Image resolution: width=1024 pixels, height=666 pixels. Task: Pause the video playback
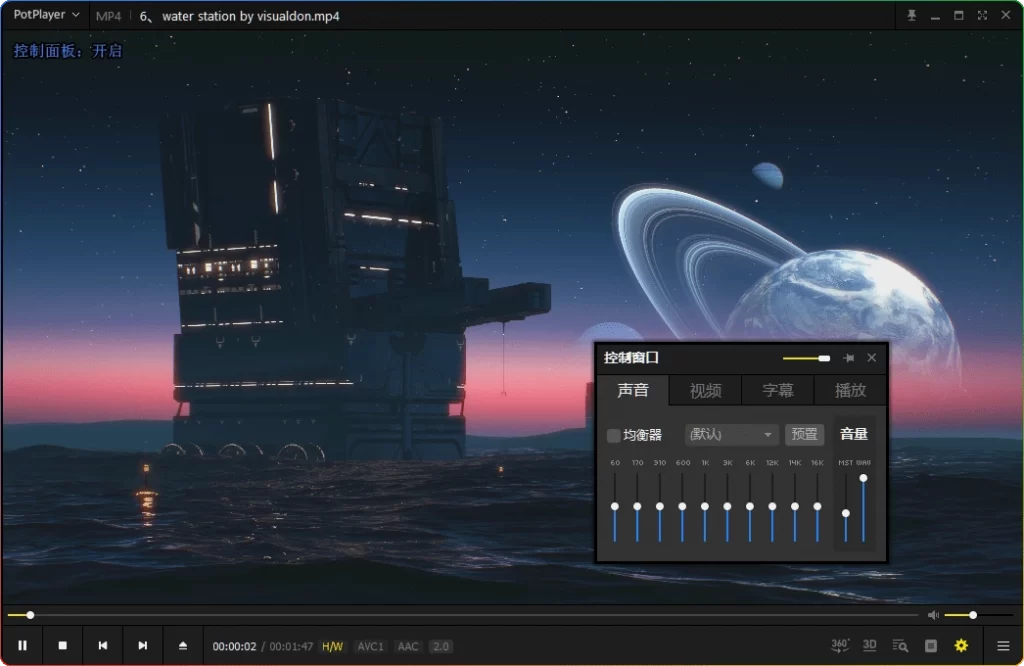point(23,646)
